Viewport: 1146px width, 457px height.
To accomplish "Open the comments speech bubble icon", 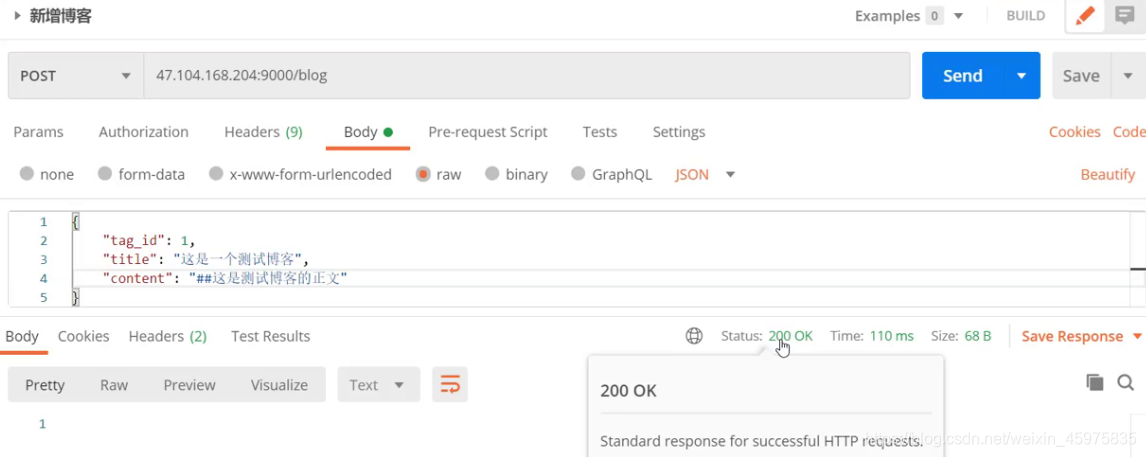I will coord(1125,15).
